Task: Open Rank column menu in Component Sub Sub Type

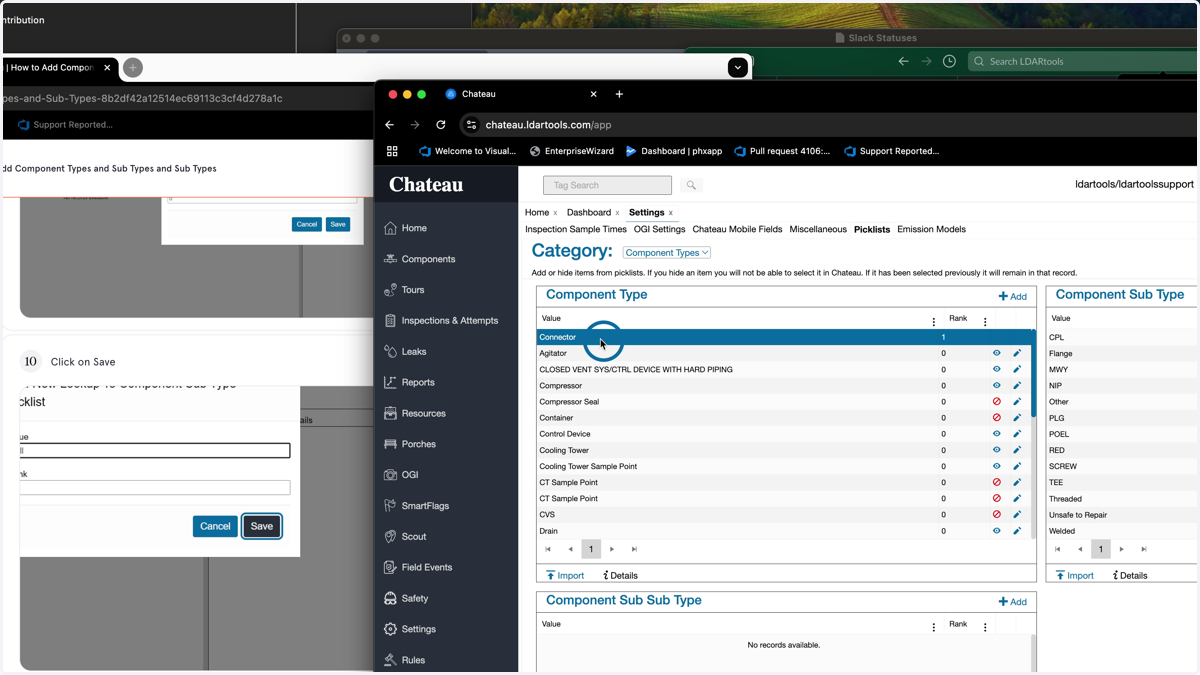Action: 985,627
